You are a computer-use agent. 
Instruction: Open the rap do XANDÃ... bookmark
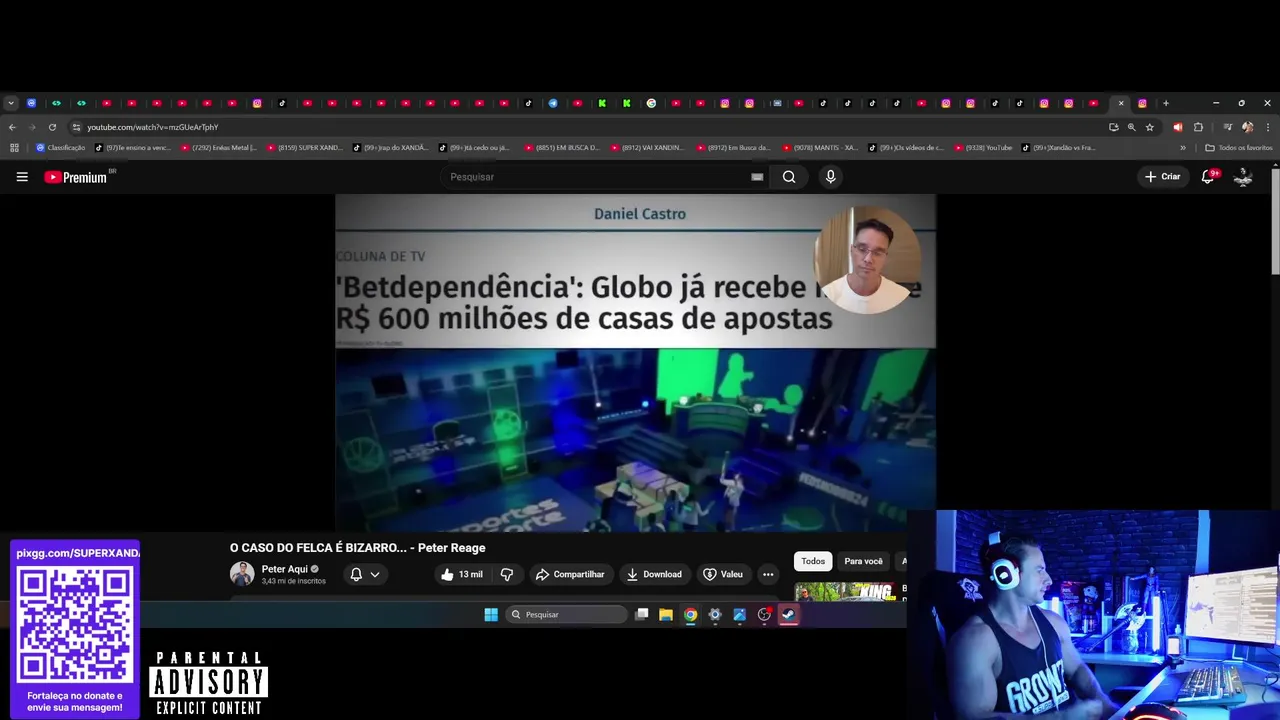(390, 148)
